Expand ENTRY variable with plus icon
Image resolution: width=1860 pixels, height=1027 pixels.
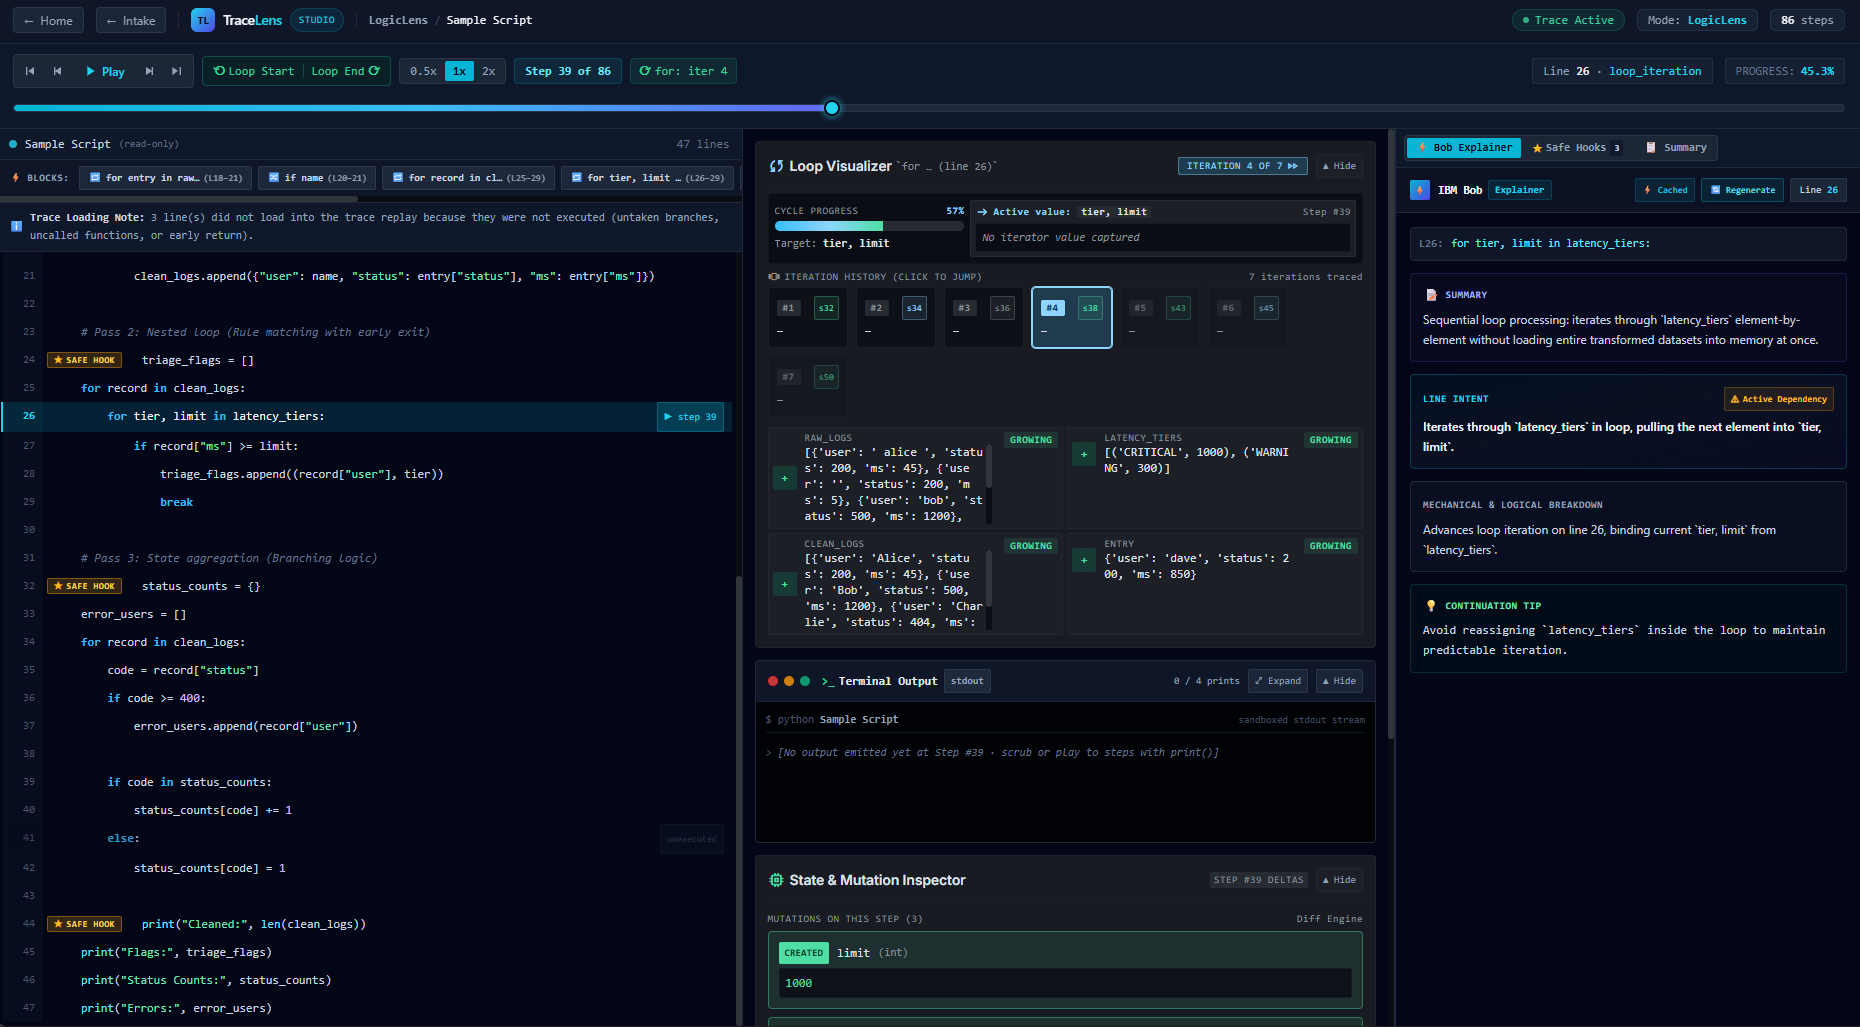[x=1084, y=560]
